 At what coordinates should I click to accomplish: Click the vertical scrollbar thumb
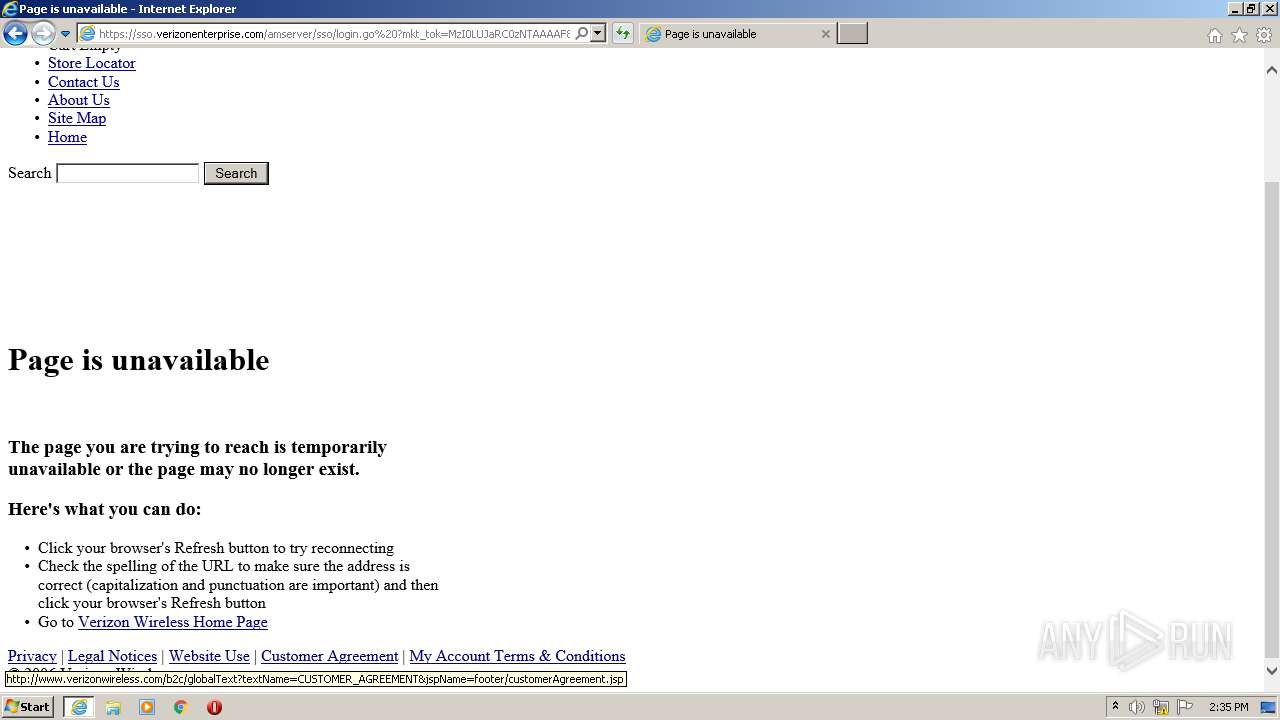tap(1271, 421)
